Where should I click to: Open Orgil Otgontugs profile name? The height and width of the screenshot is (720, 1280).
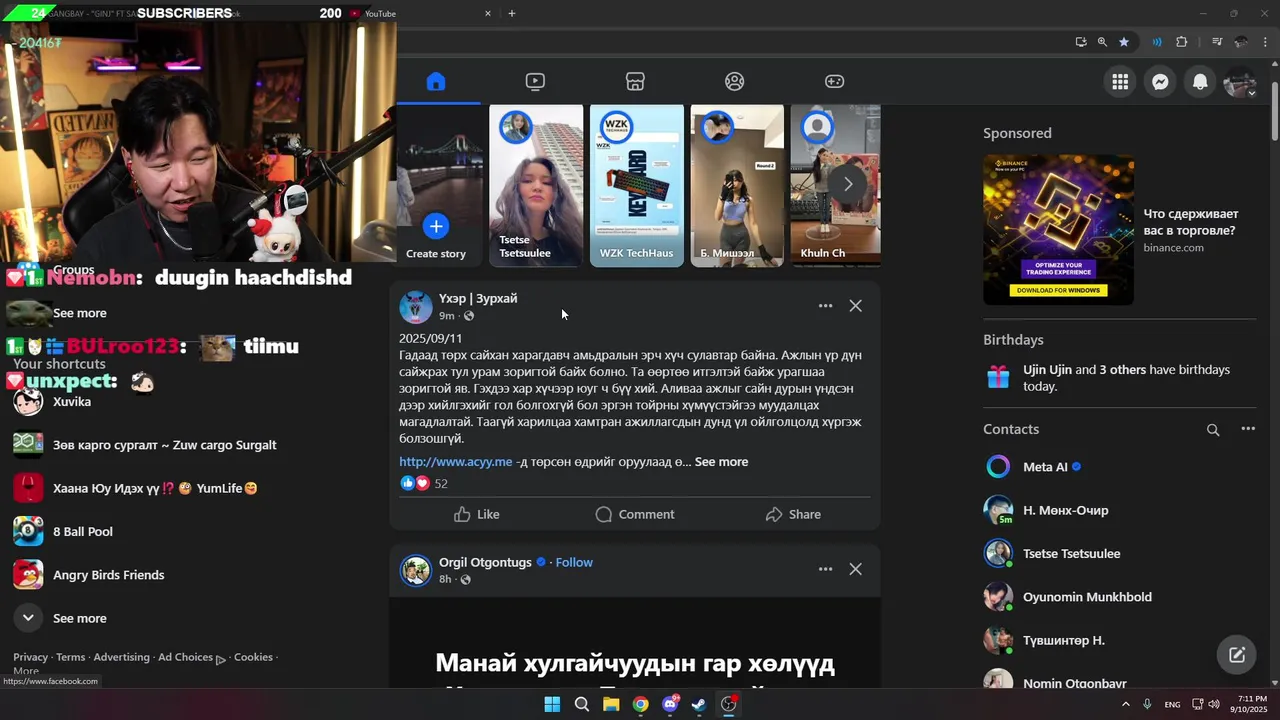pos(485,562)
